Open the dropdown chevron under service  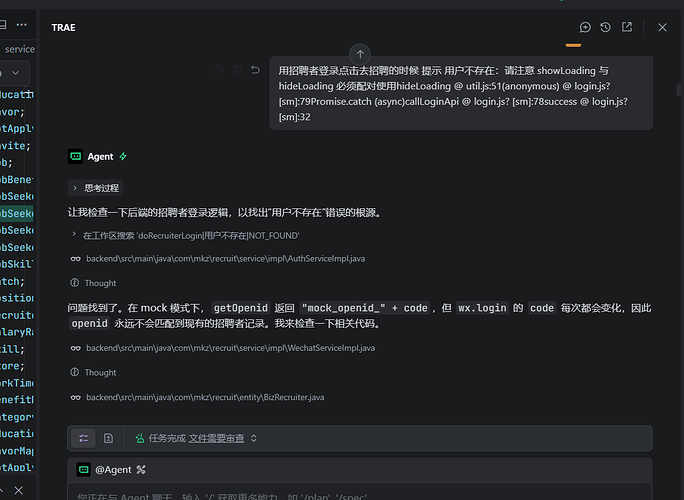[x=16, y=73]
